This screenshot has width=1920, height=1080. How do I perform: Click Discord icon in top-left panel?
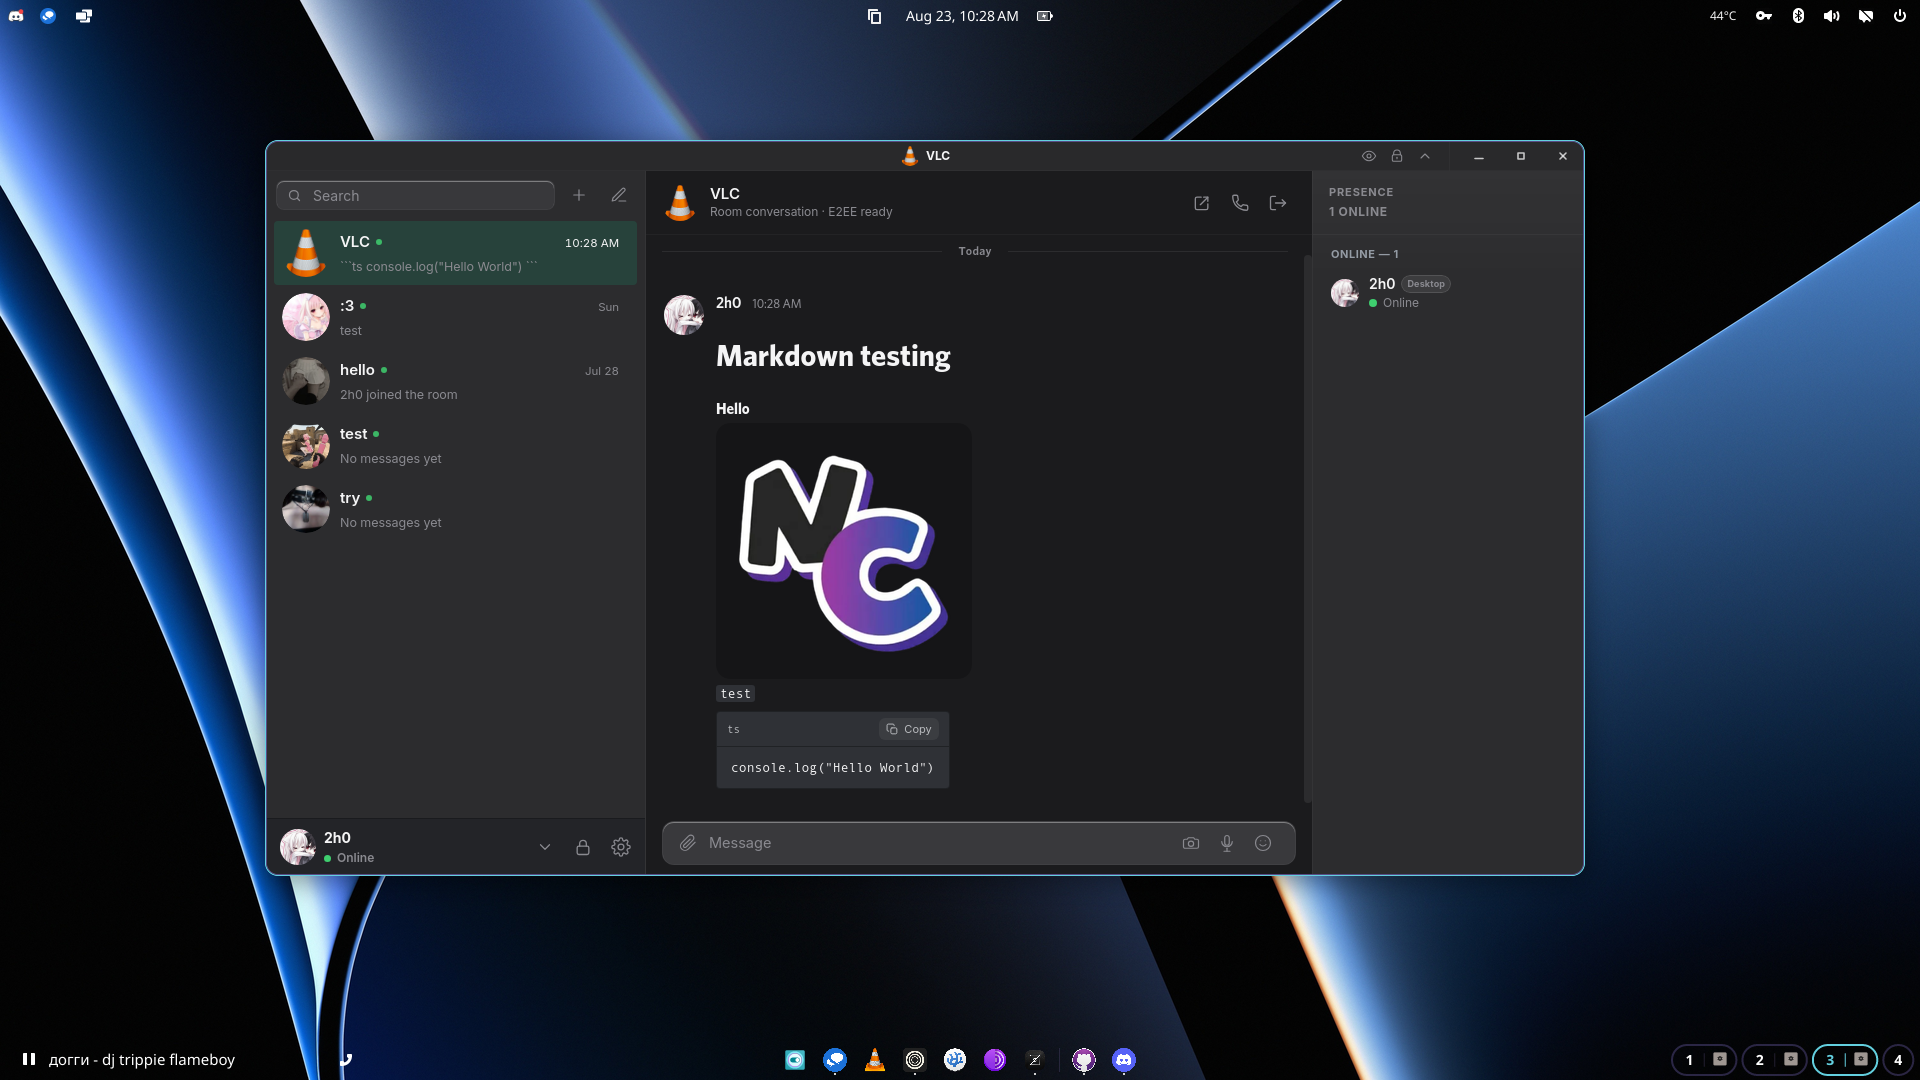coord(16,16)
